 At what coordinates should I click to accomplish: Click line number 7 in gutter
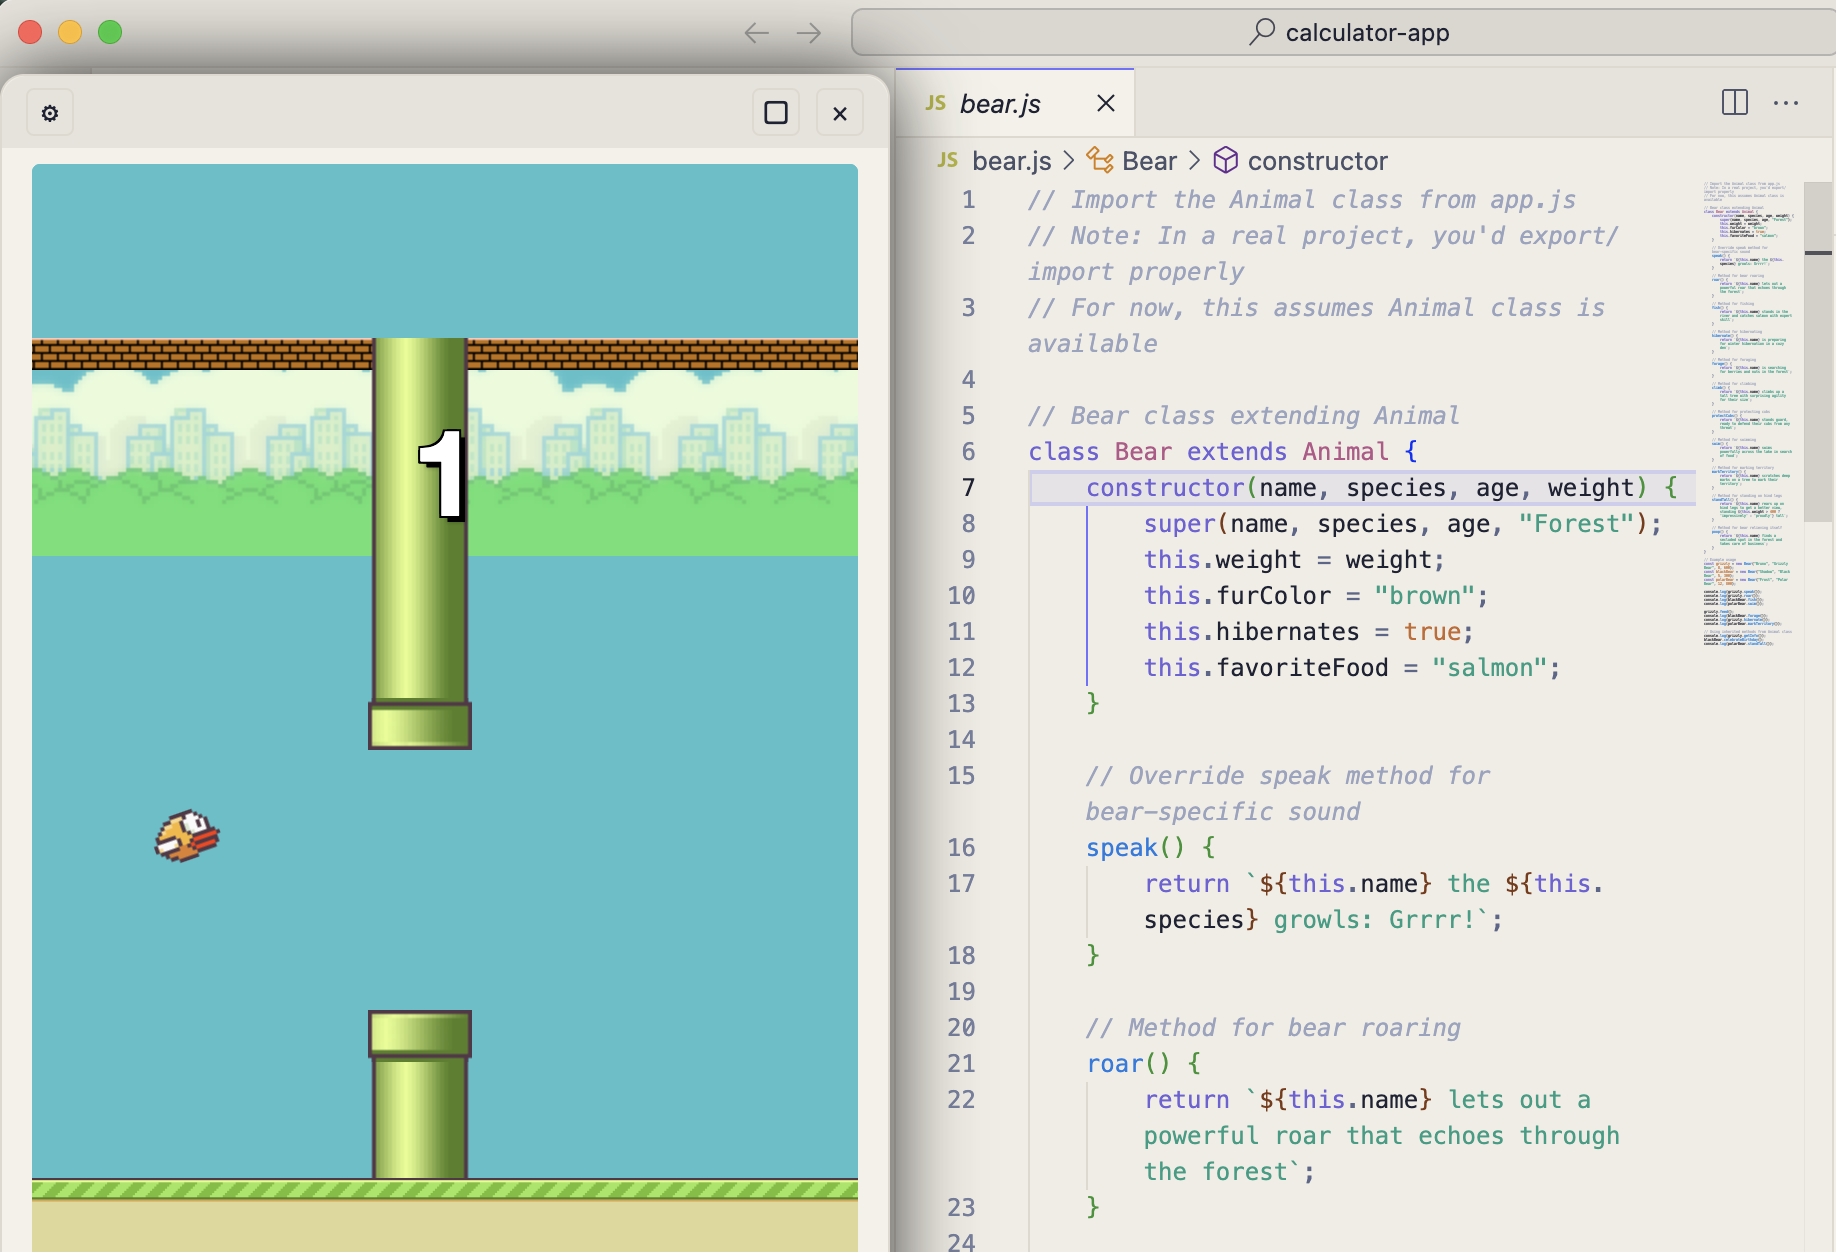point(968,487)
